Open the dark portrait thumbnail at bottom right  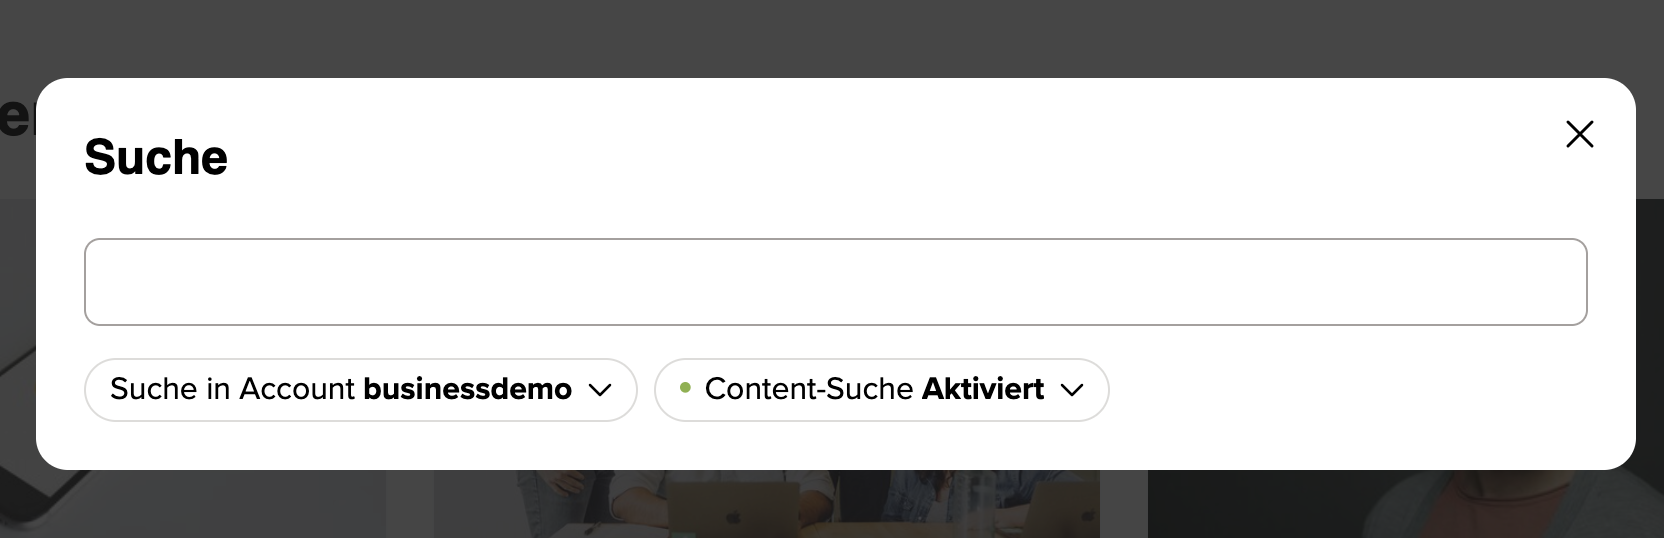coord(1400,504)
